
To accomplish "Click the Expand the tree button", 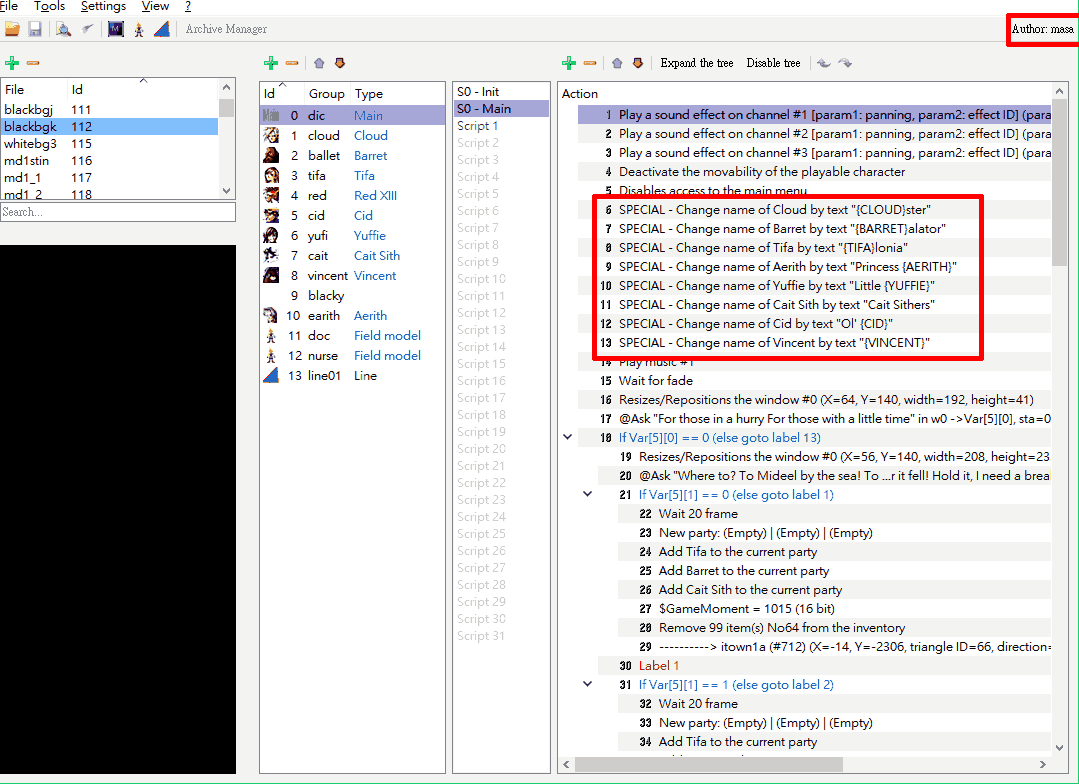I will pos(697,63).
